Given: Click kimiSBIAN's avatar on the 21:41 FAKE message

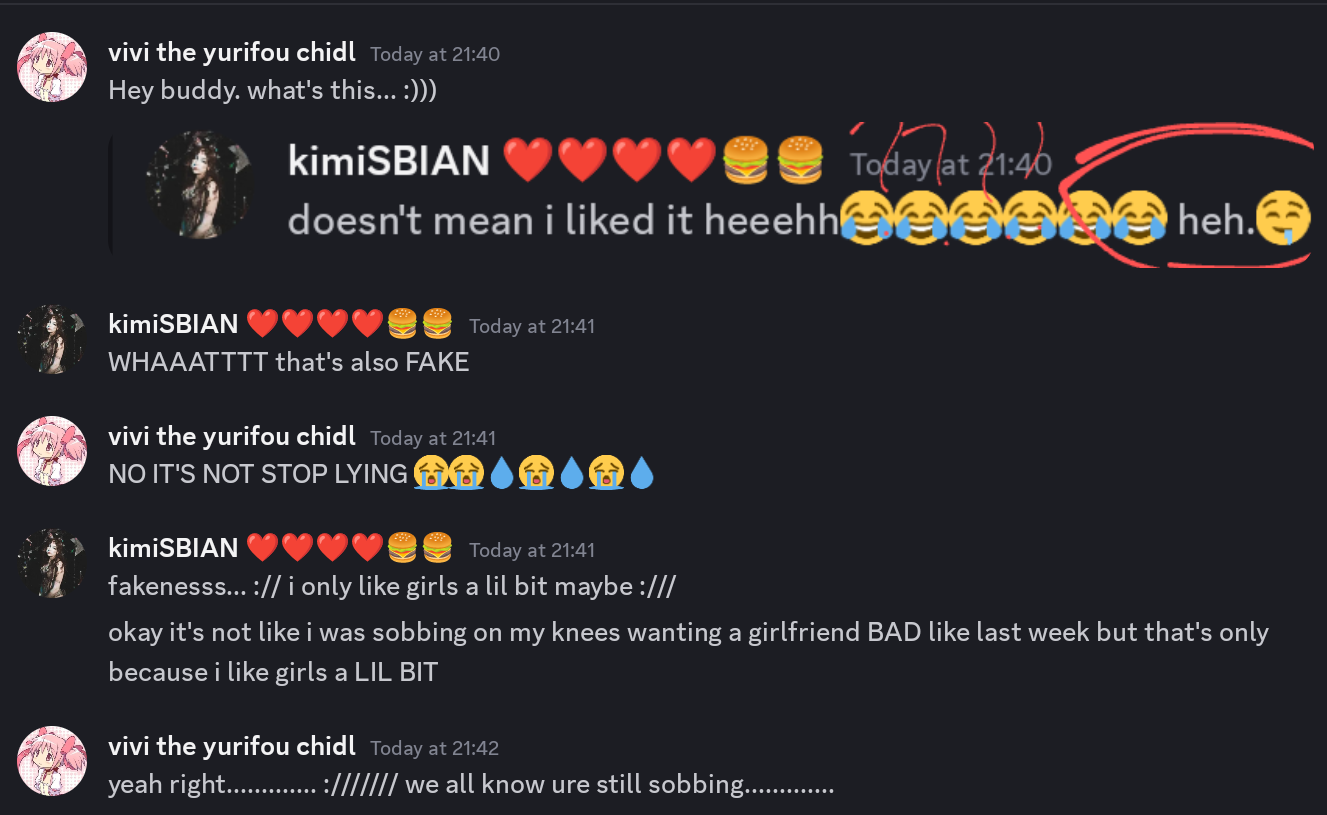Looking at the screenshot, I should 52,339.
